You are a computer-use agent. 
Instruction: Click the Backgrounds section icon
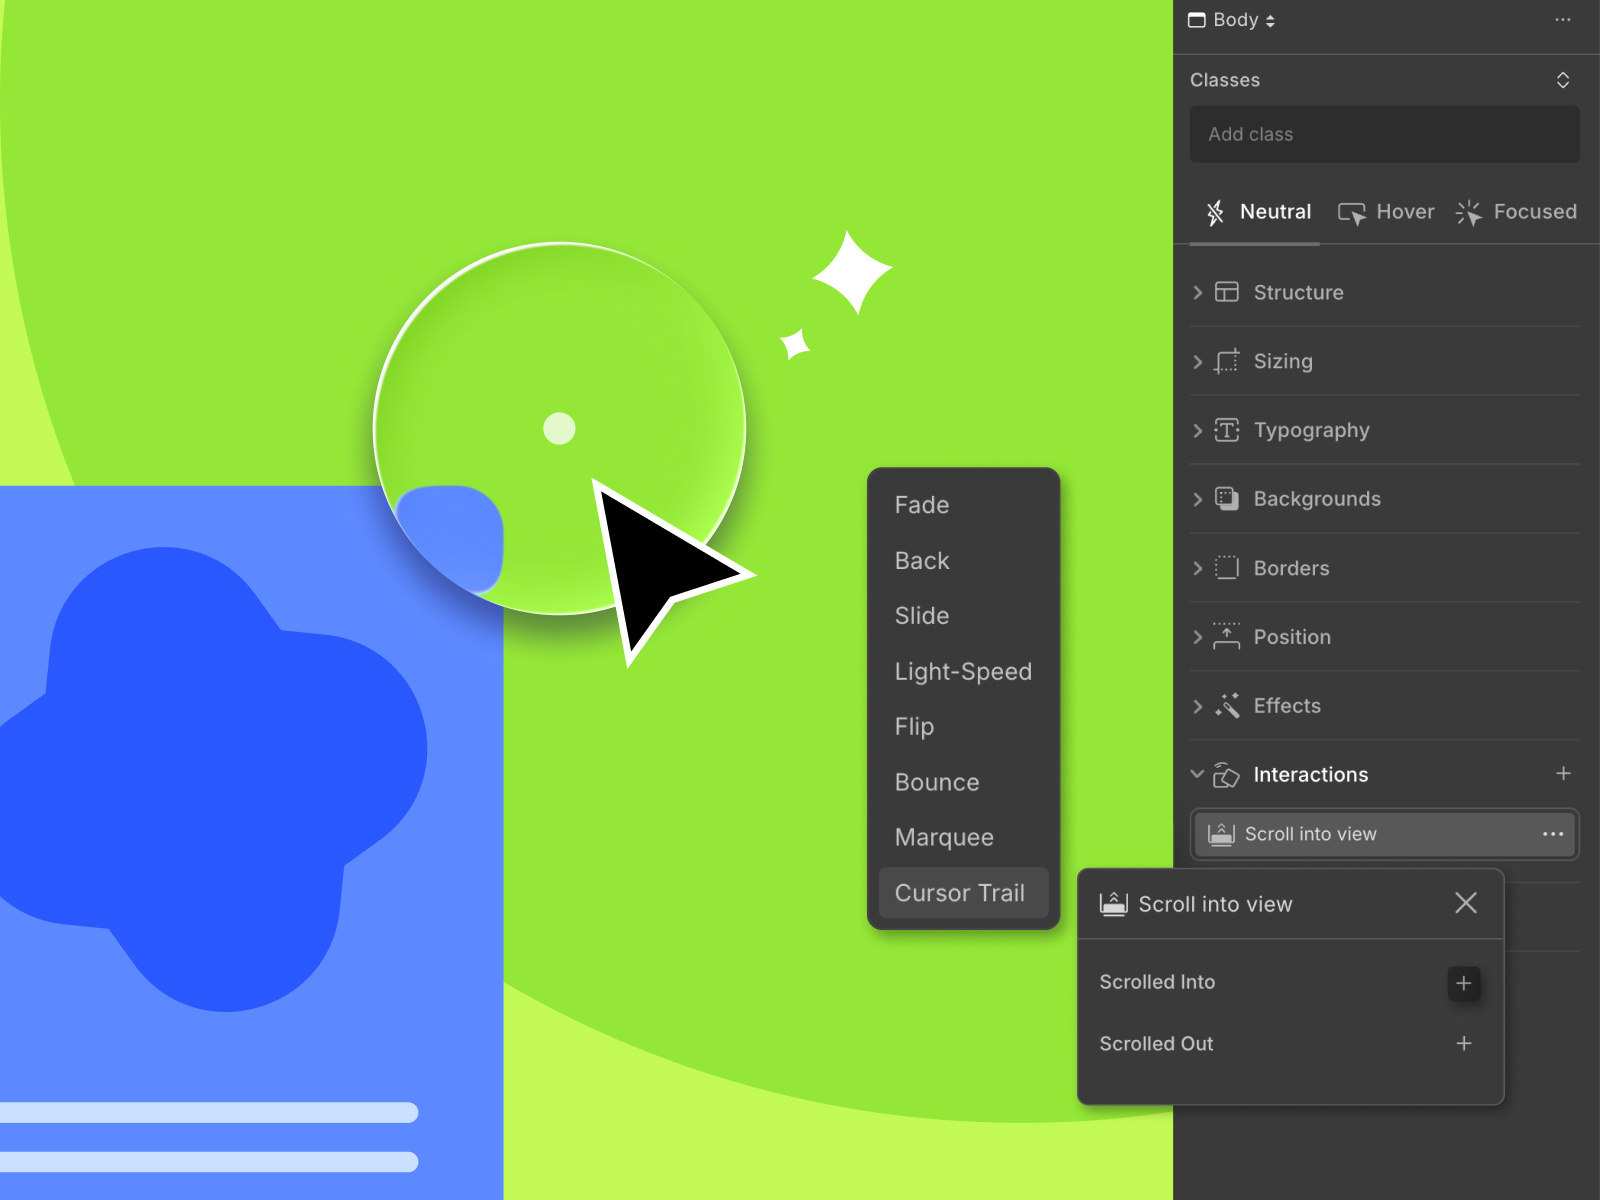1226,499
